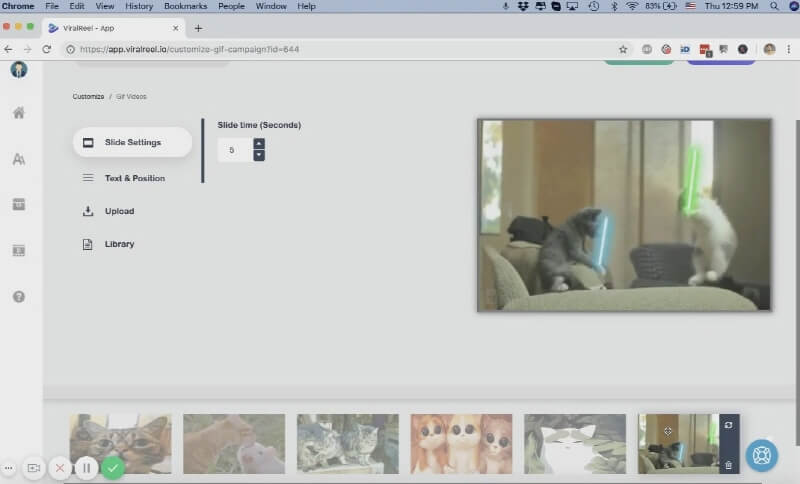The width and height of the screenshot is (800, 484).
Task: Reload the page in Chrome
Action: pyautogui.click(x=46, y=49)
